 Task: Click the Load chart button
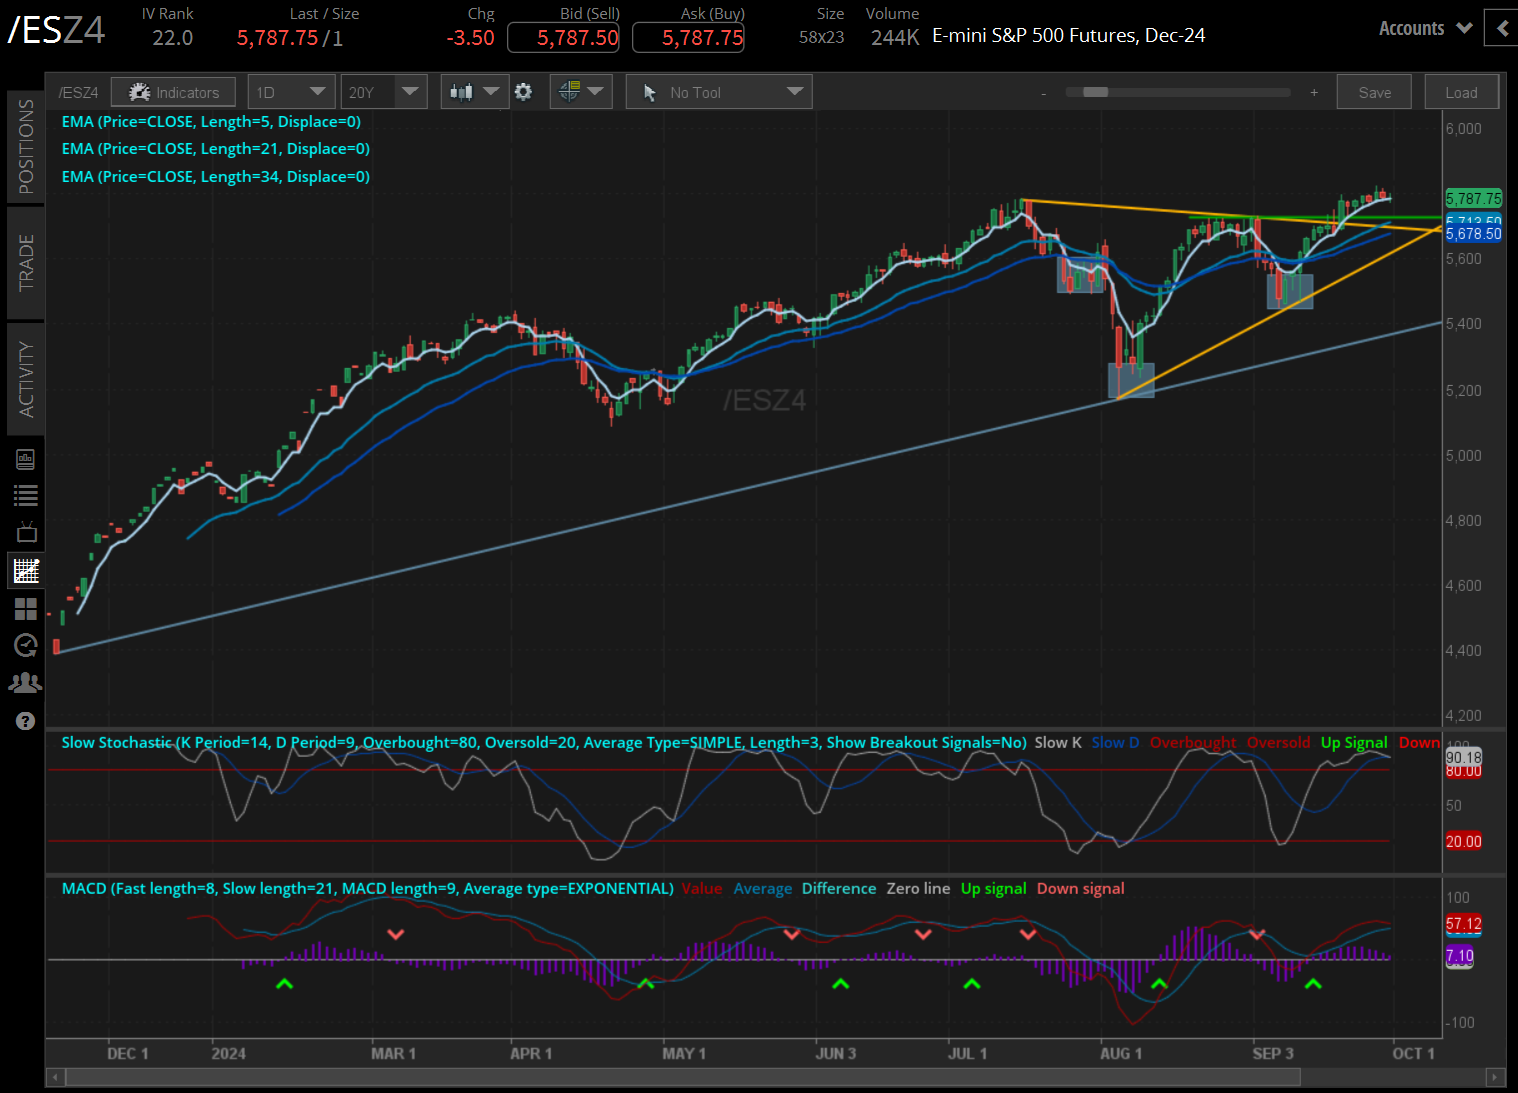[x=1461, y=92]
